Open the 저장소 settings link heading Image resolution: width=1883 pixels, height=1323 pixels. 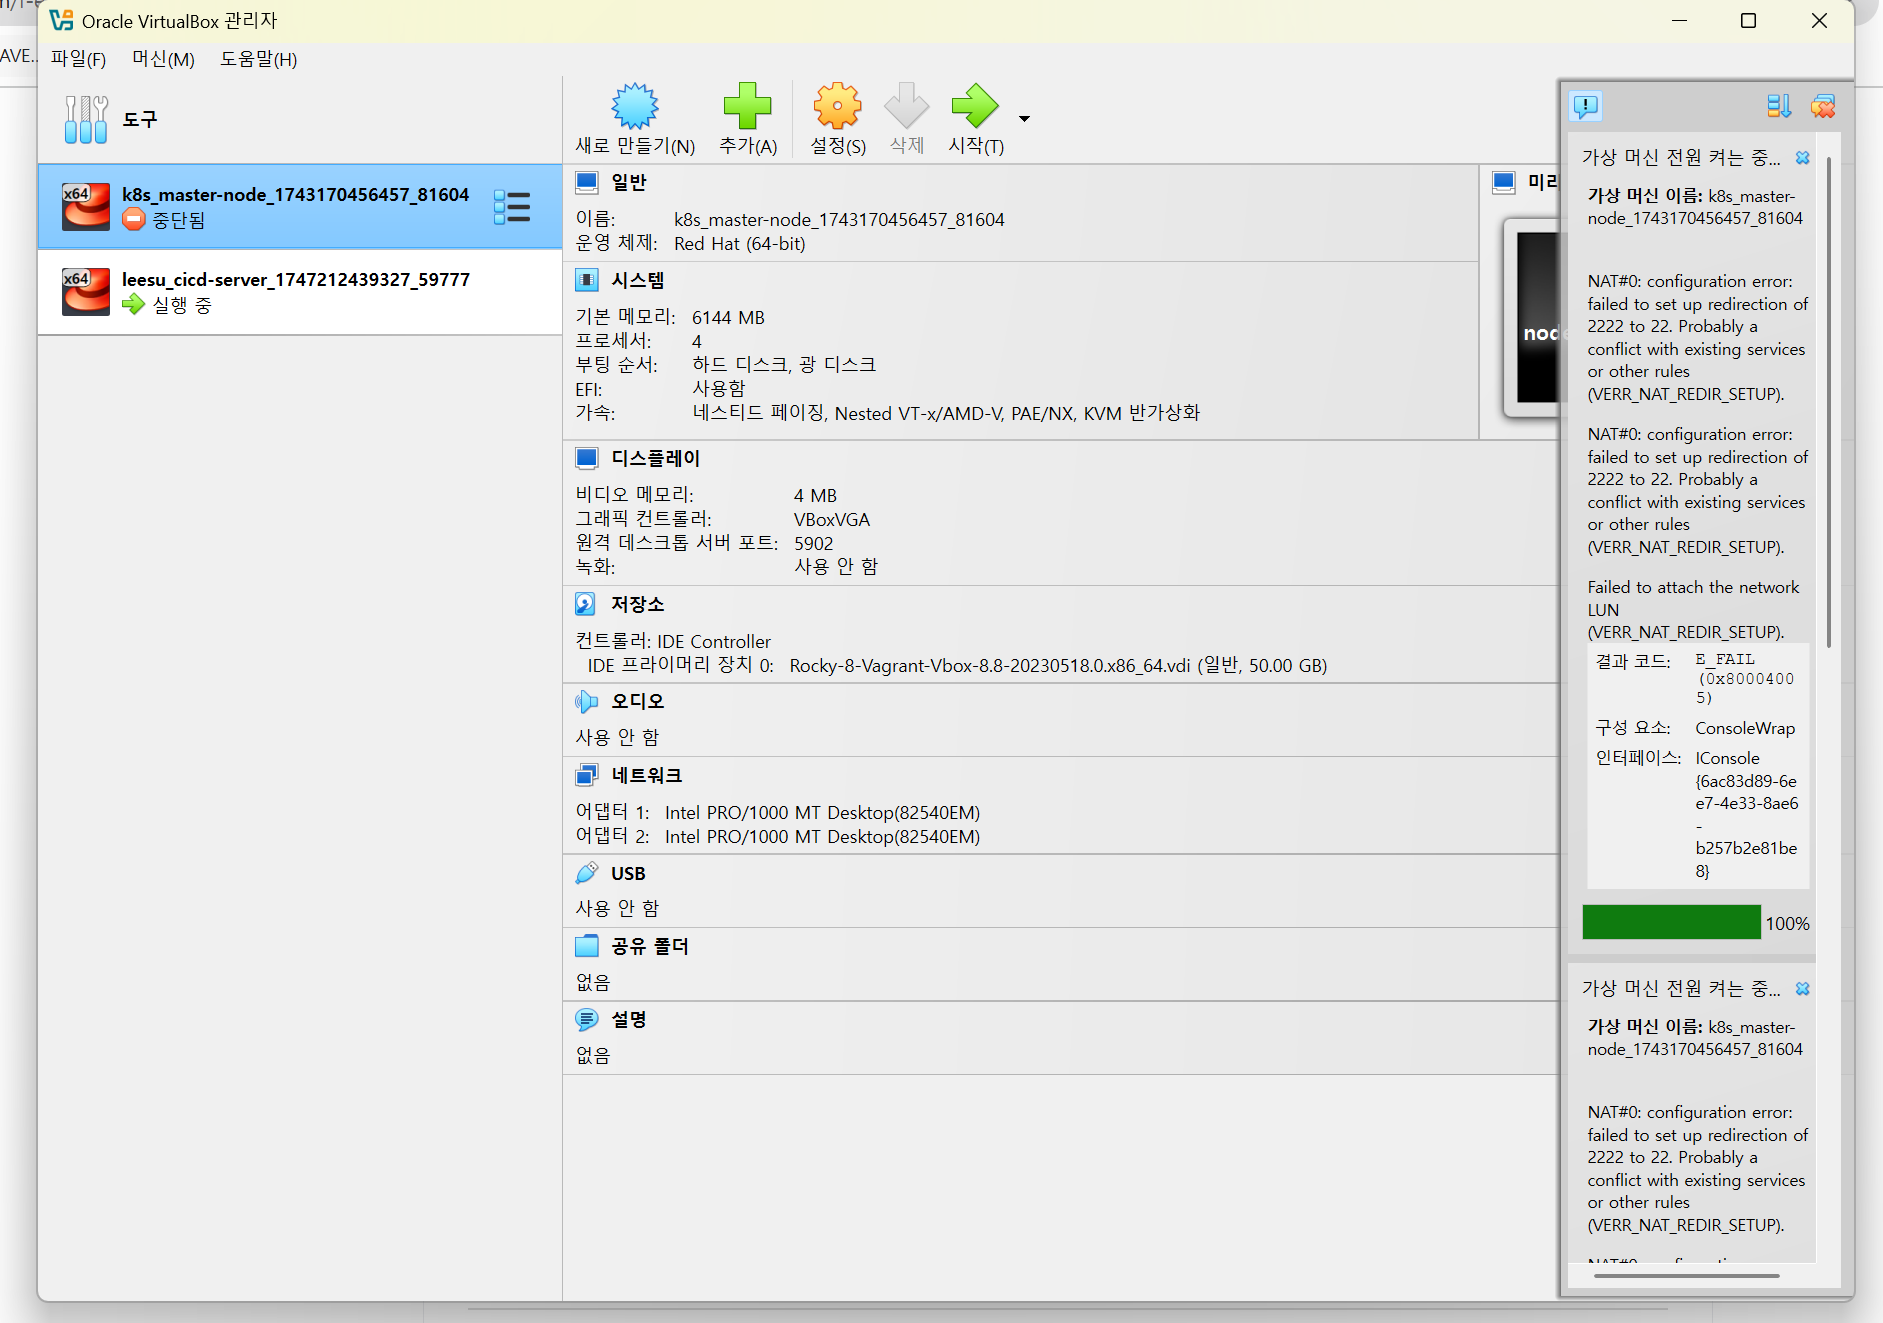638,604
